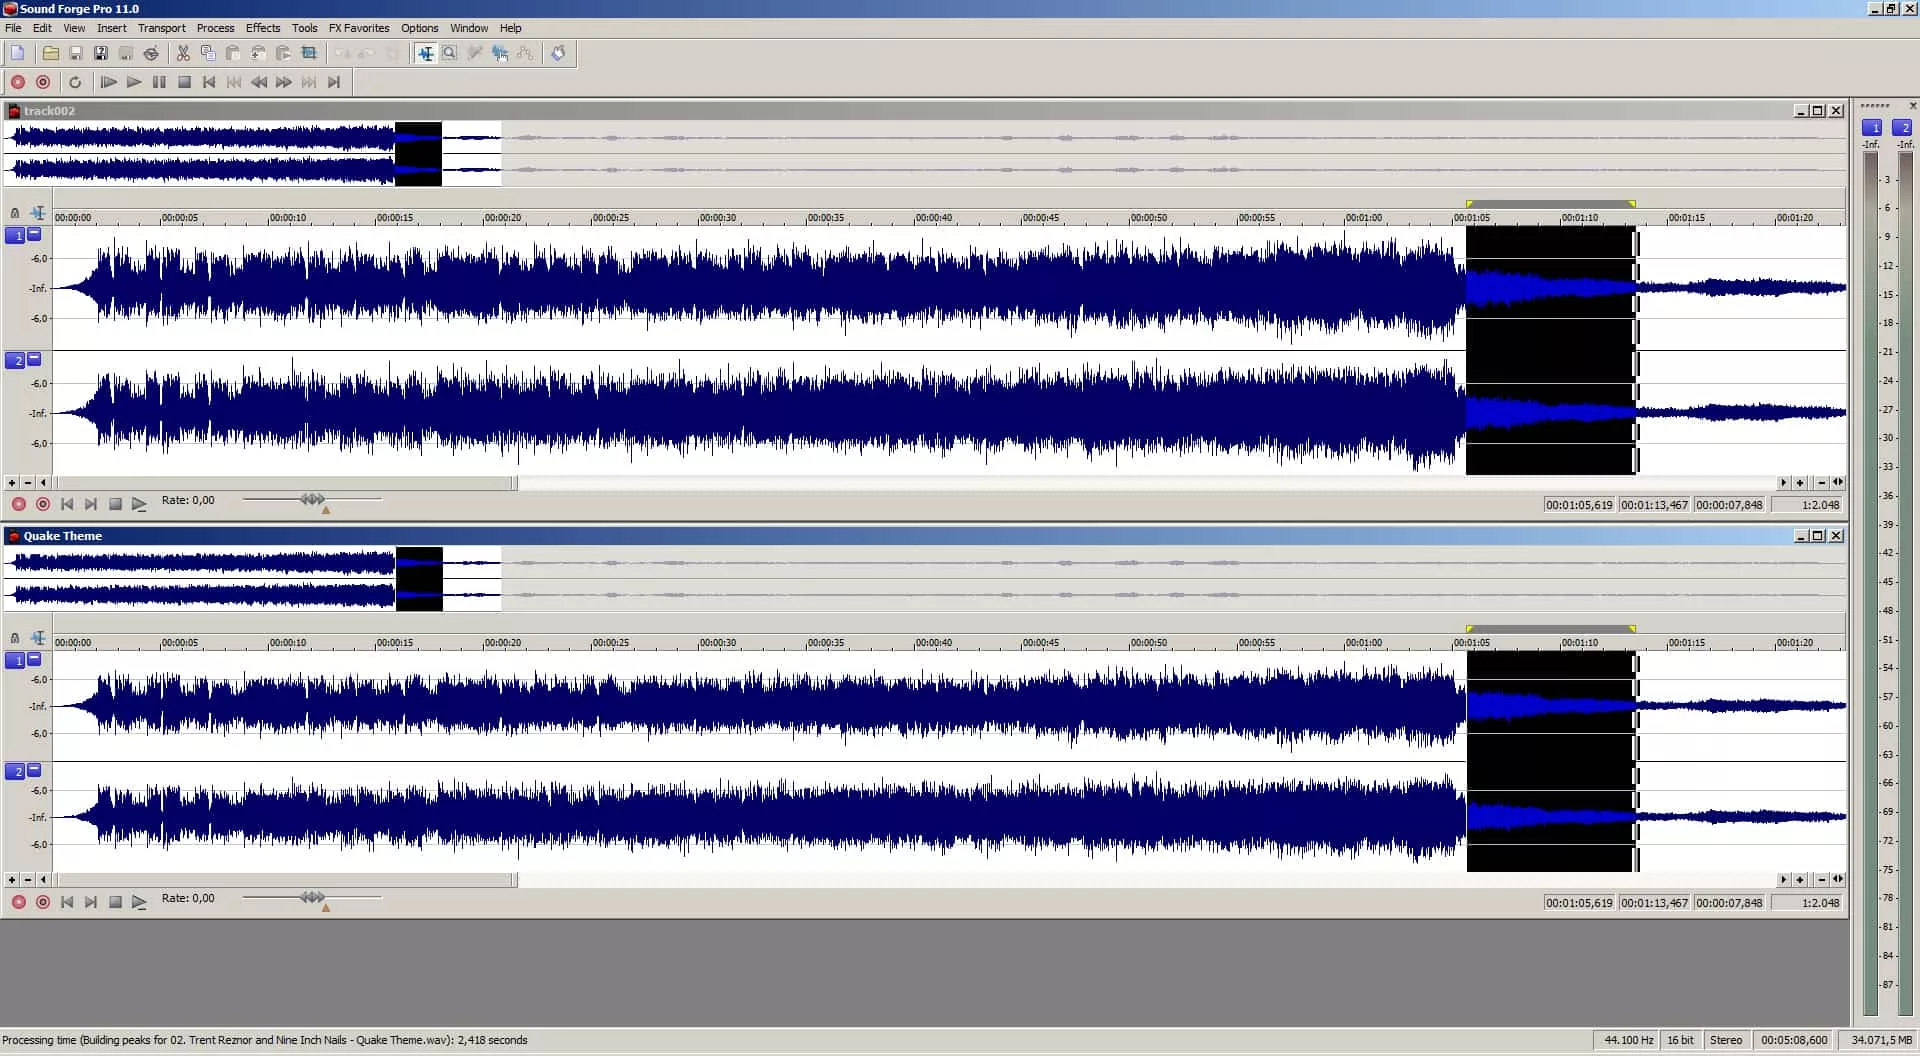Toggle meter channel 2 button
The width and height of the screenshot is (1920, 1056).
pos(1902,127)
